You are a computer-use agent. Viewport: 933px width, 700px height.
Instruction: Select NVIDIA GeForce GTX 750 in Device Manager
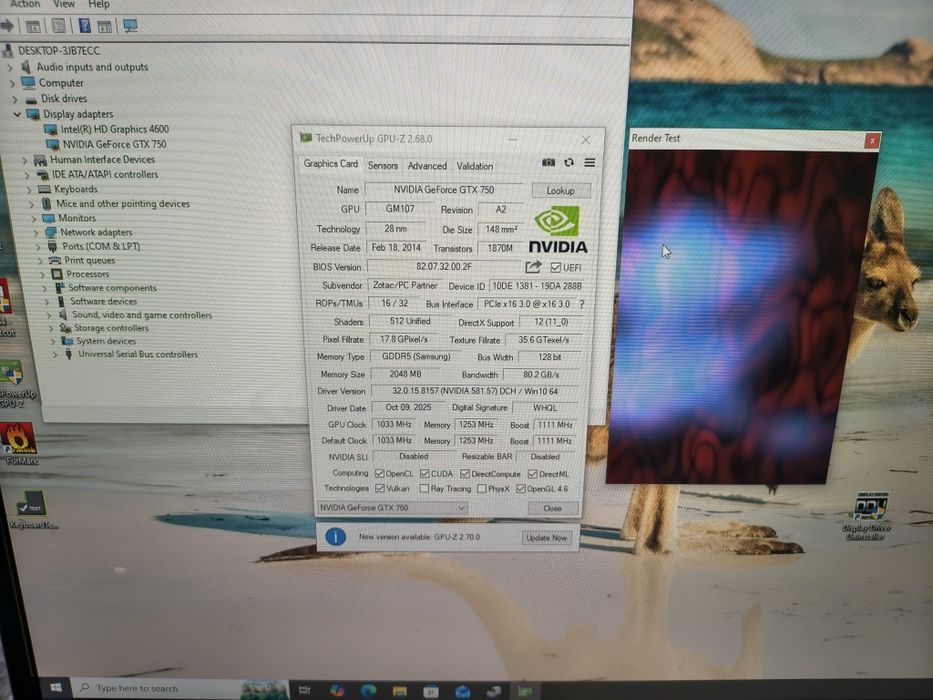[114, 144]
